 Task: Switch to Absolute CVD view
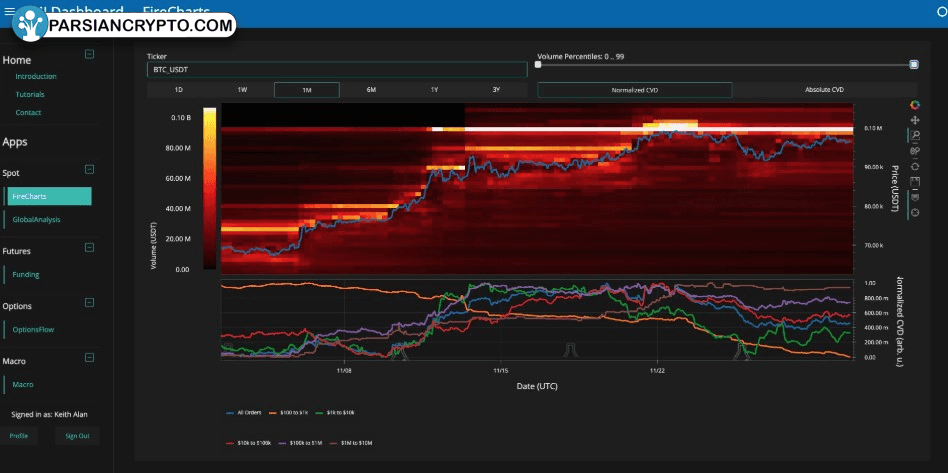tap(825, 90)
